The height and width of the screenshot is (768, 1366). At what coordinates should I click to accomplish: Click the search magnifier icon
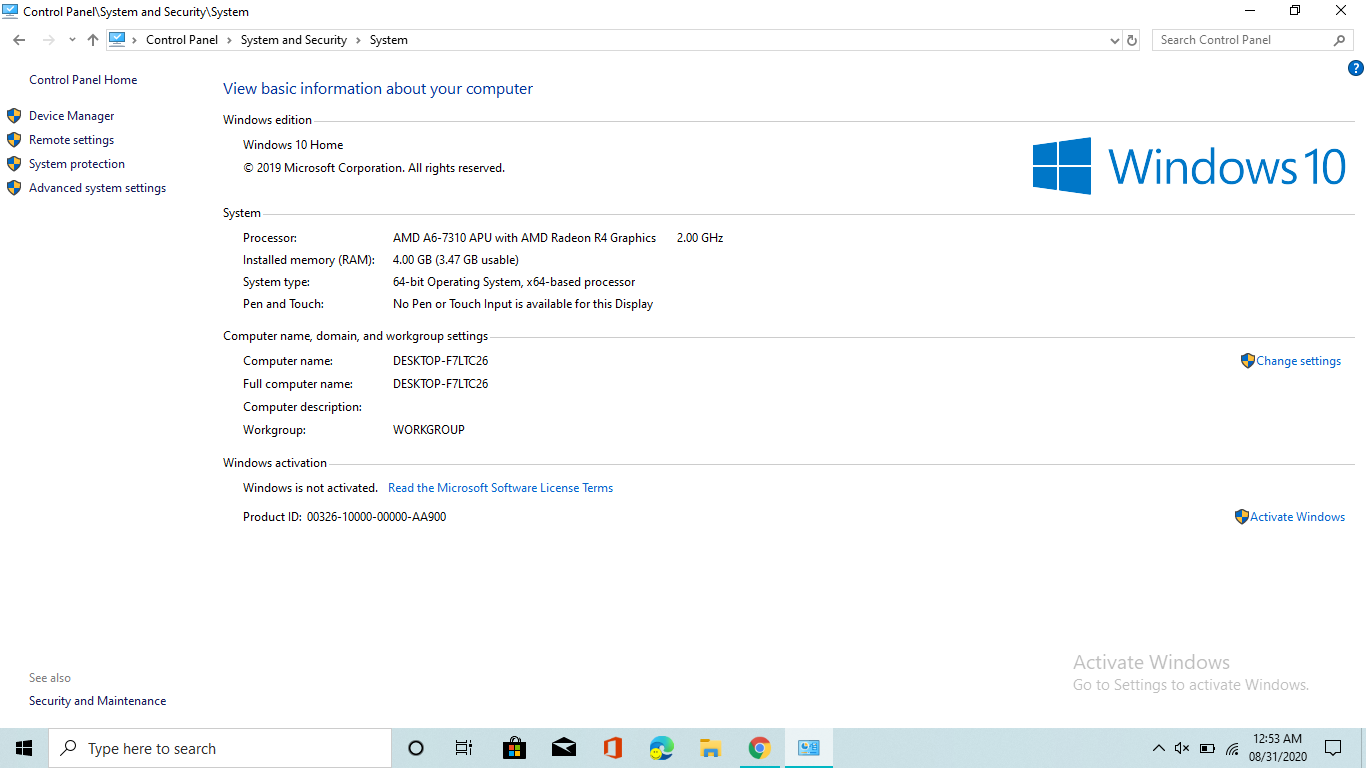pyautogui.click(x=1340, y=40)
